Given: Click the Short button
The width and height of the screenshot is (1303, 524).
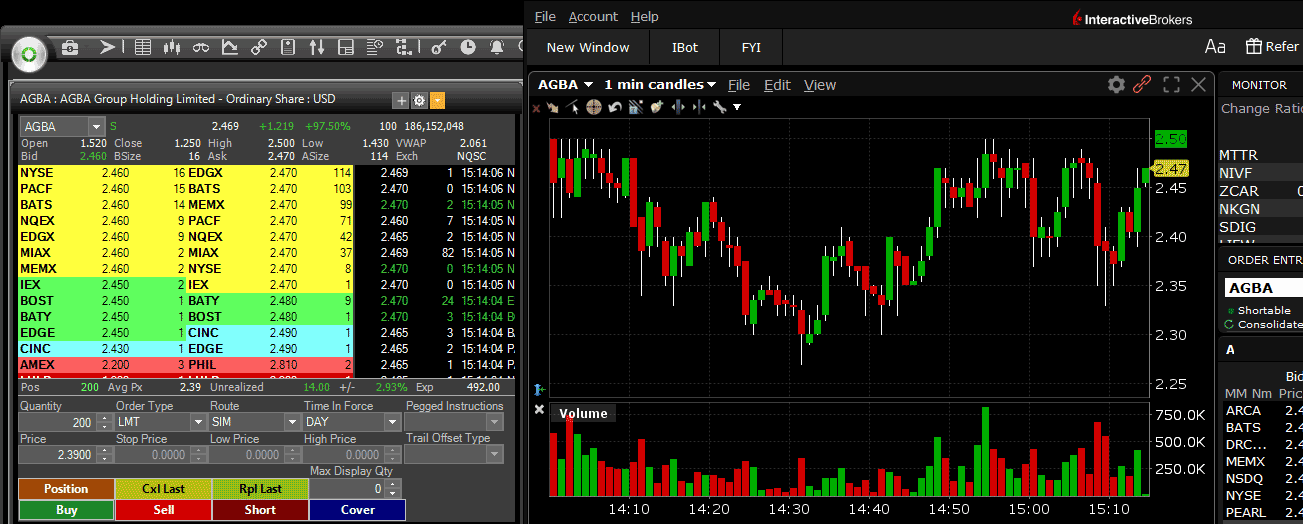Looking at the screenshot, I should click(260, 510).
